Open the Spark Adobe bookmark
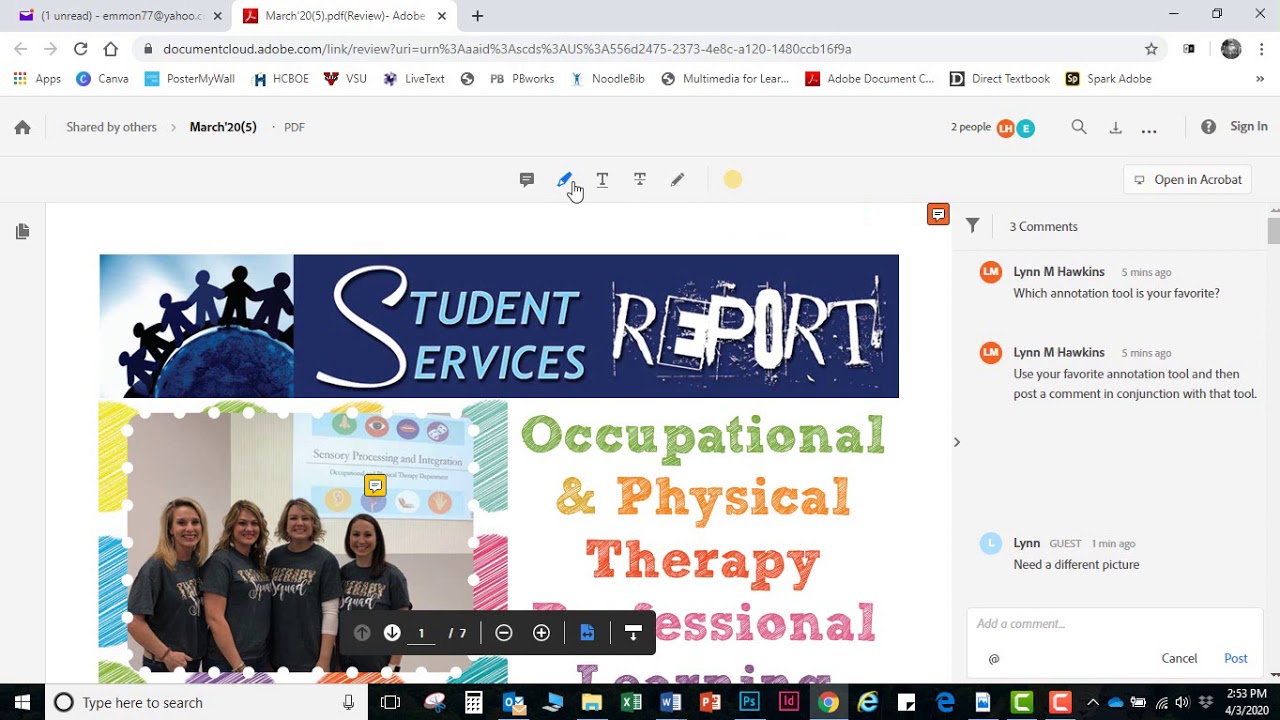Viewport: 1280px width, 720px height. click(1108, 79)
